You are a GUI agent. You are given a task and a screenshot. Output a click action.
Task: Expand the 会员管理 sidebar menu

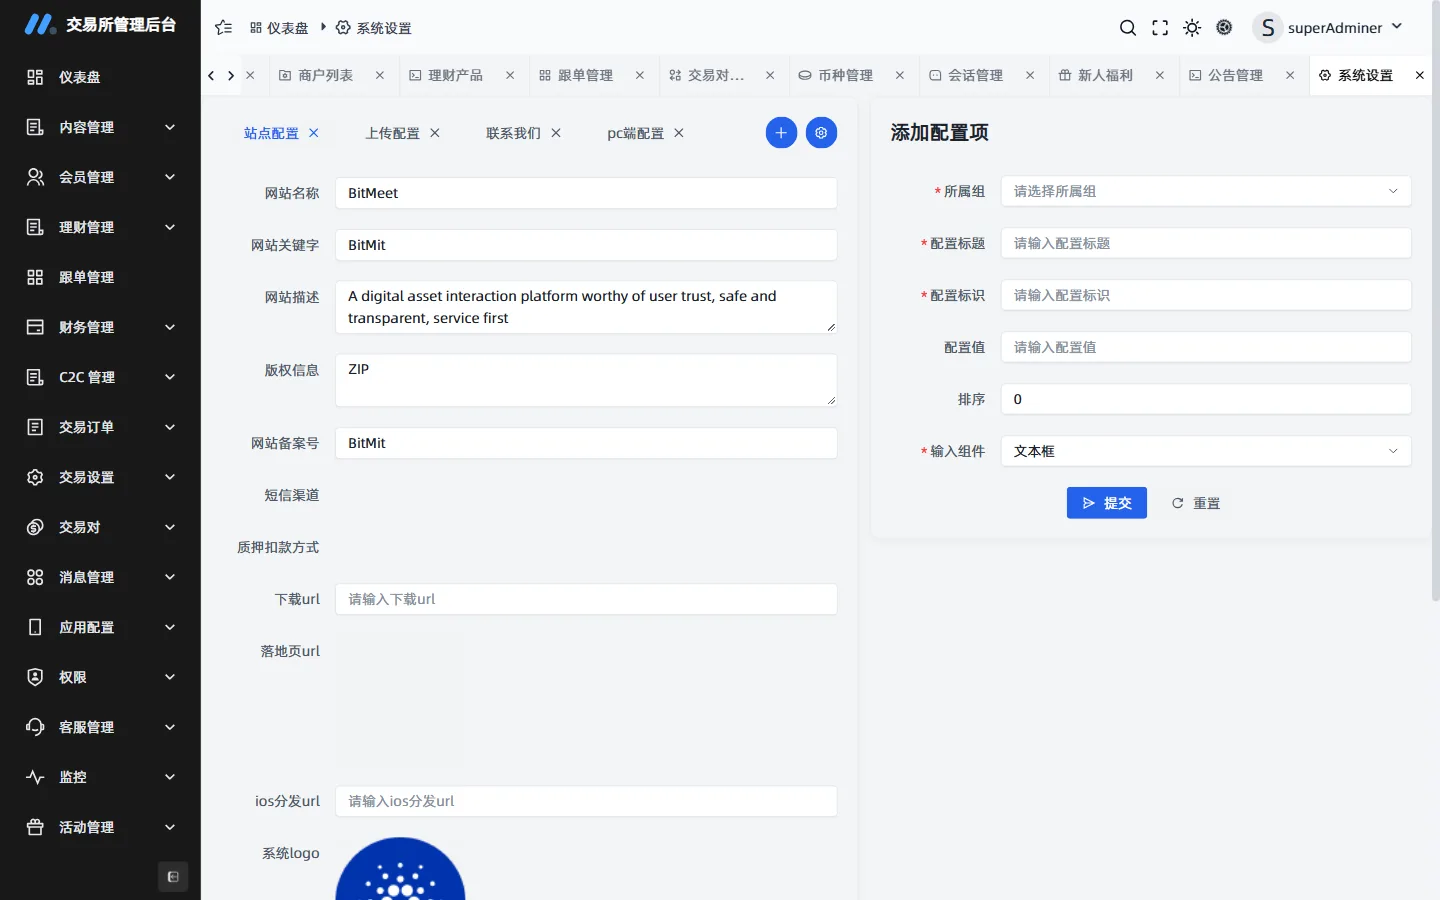click(x=100, y=177)
